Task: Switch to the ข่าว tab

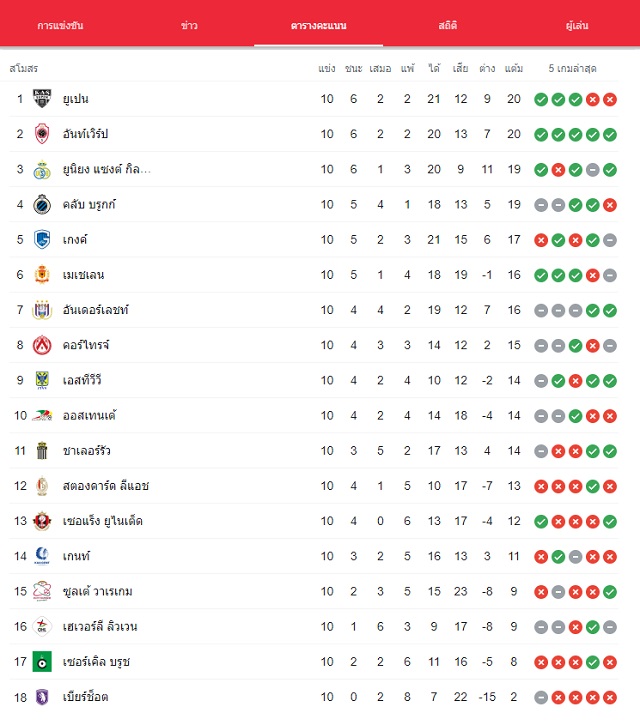Action: pyautogui.click(x=189, y=25)
